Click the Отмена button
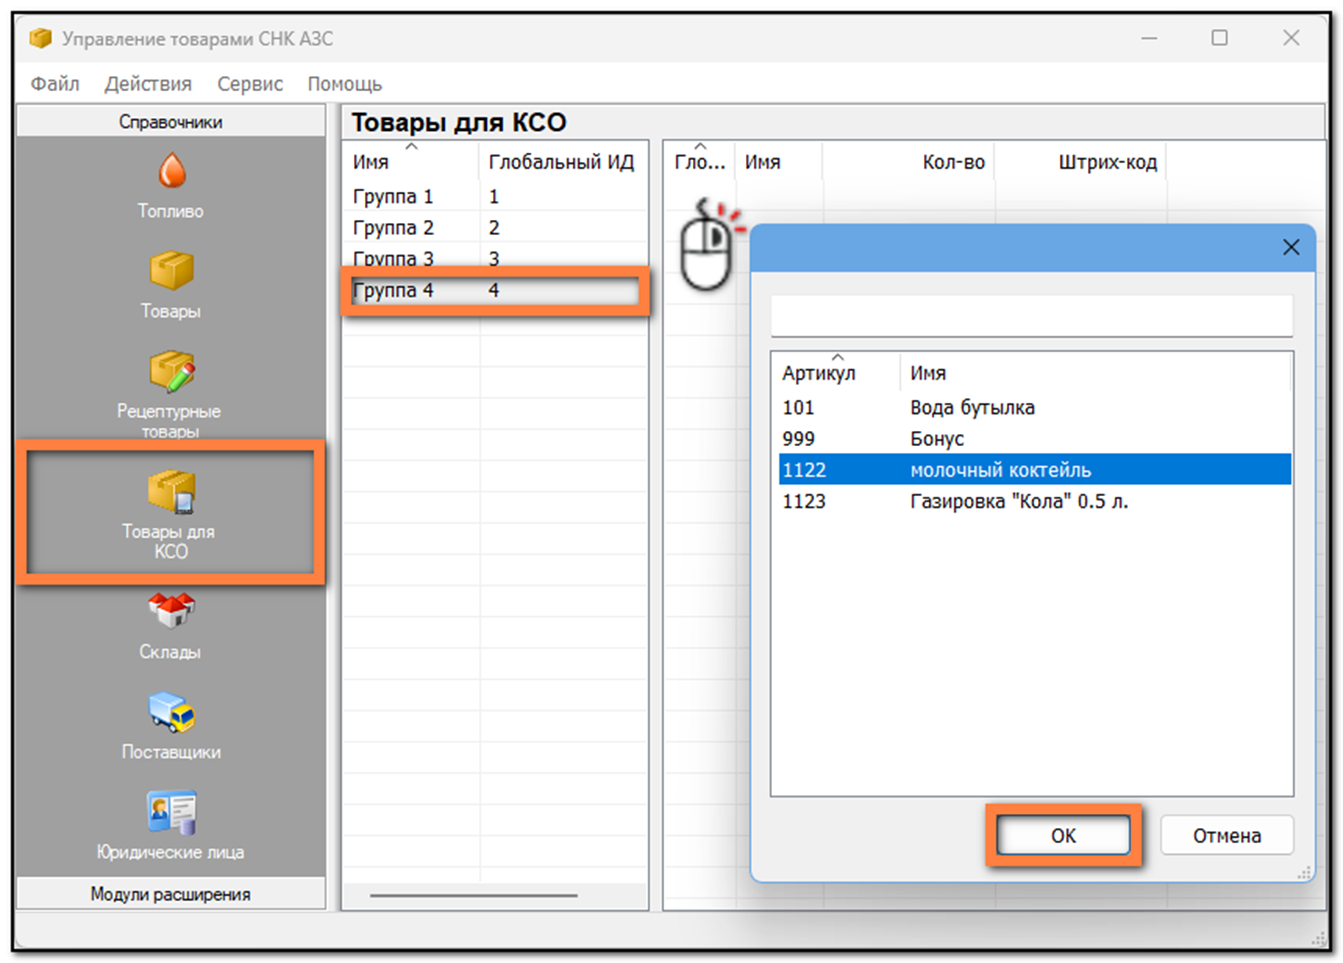Image resolution: width=1343 pixels, height=963 pixels. pos(1226,835)
